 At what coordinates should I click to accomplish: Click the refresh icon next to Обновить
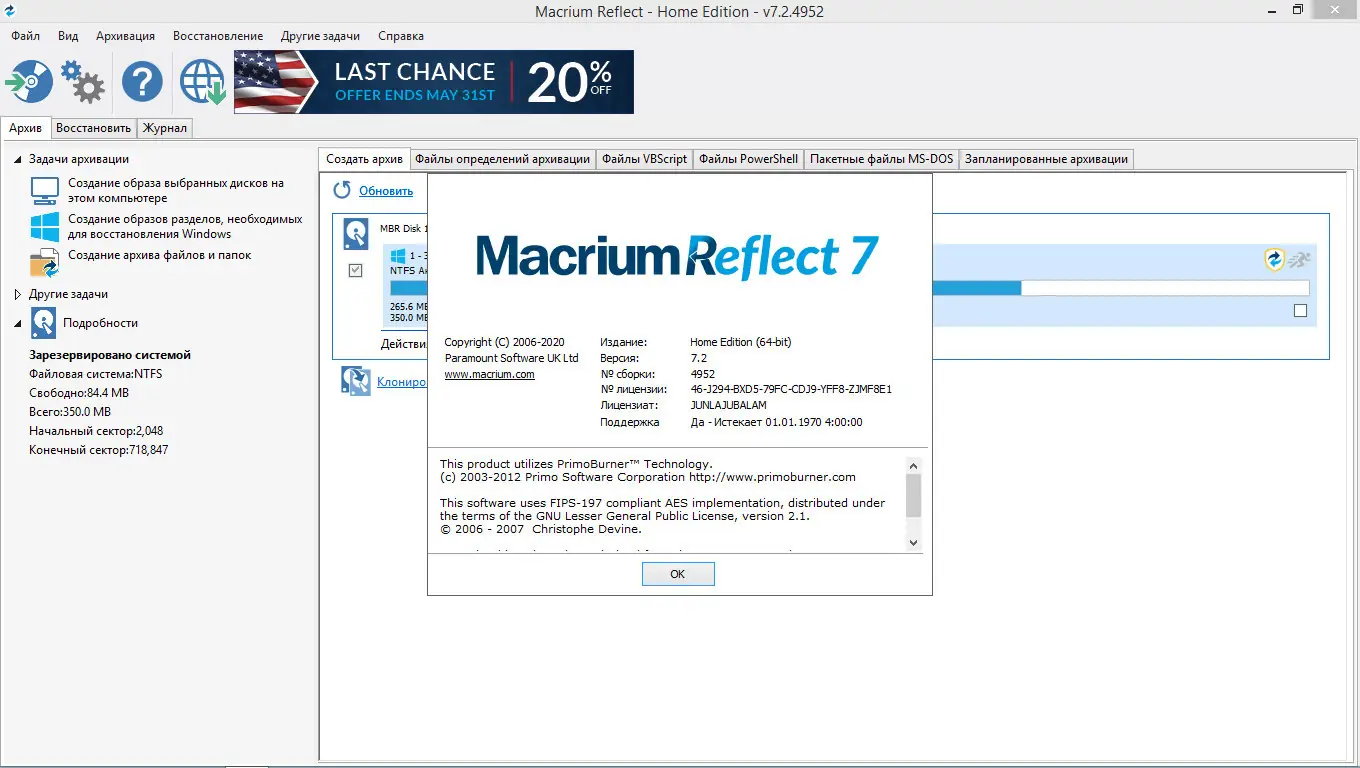coord(342,190)
